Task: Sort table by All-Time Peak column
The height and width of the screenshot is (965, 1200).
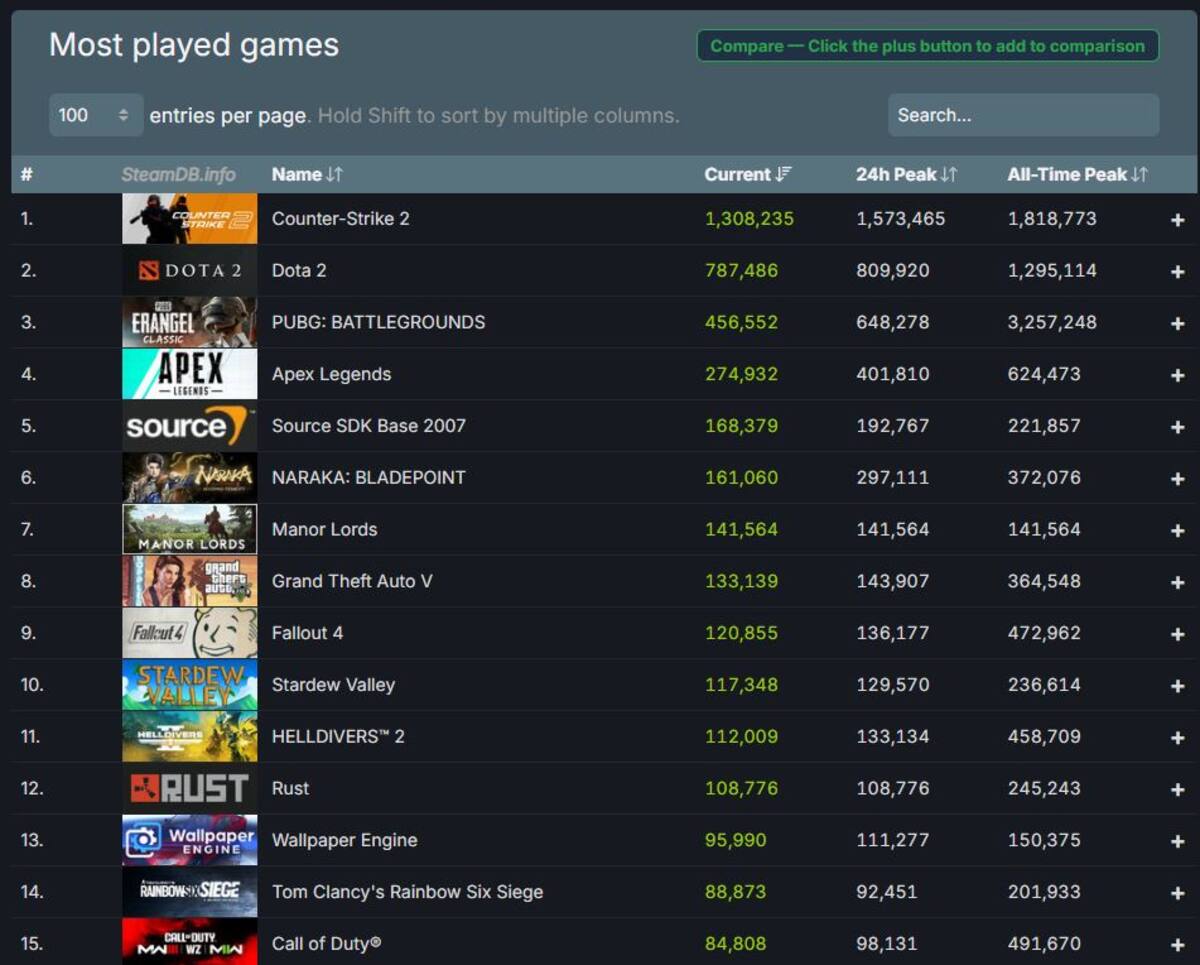Action: tap(1077, 174)
